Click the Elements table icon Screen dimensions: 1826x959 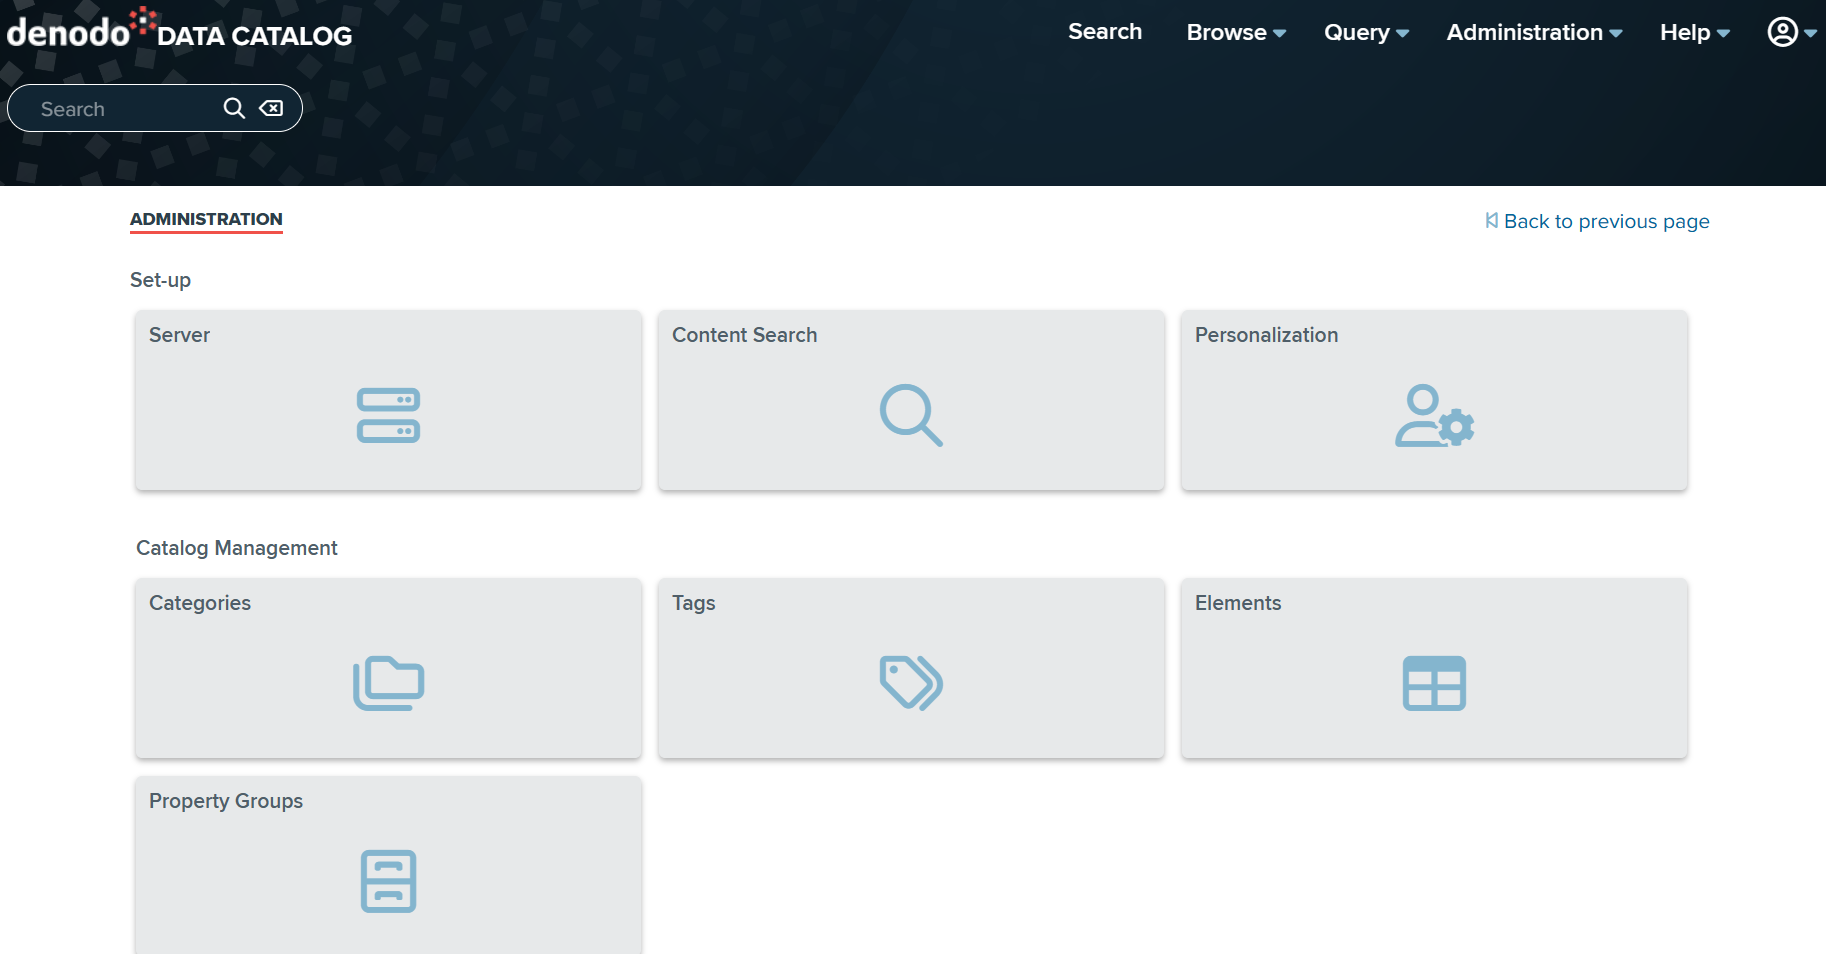pos(1434,683)
